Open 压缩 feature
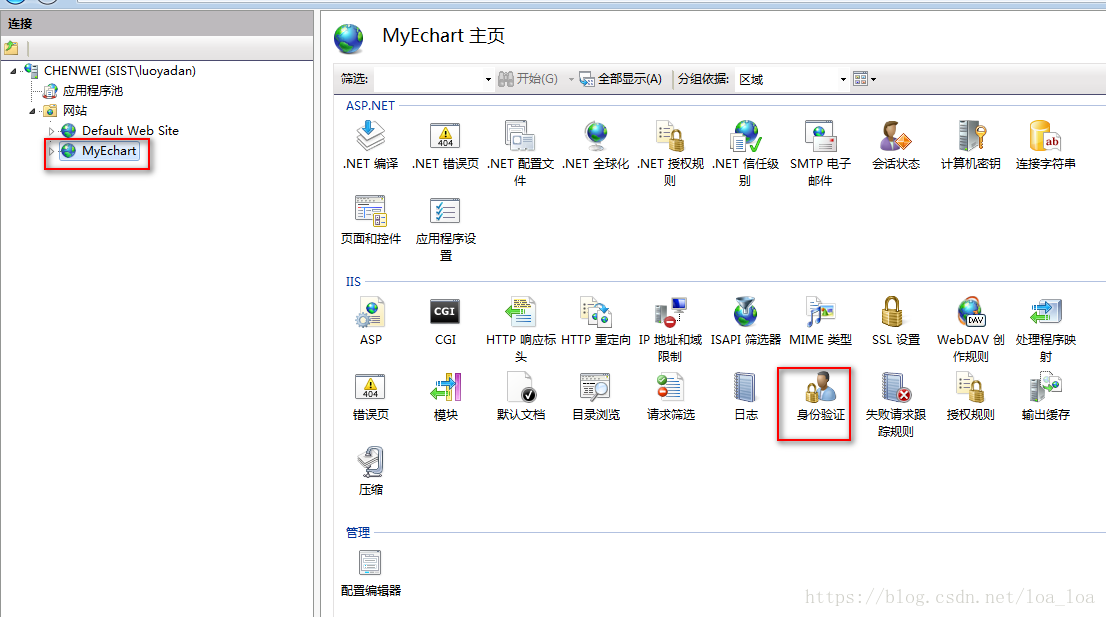The image size is (1106, 617). click(x=370, y=472)
